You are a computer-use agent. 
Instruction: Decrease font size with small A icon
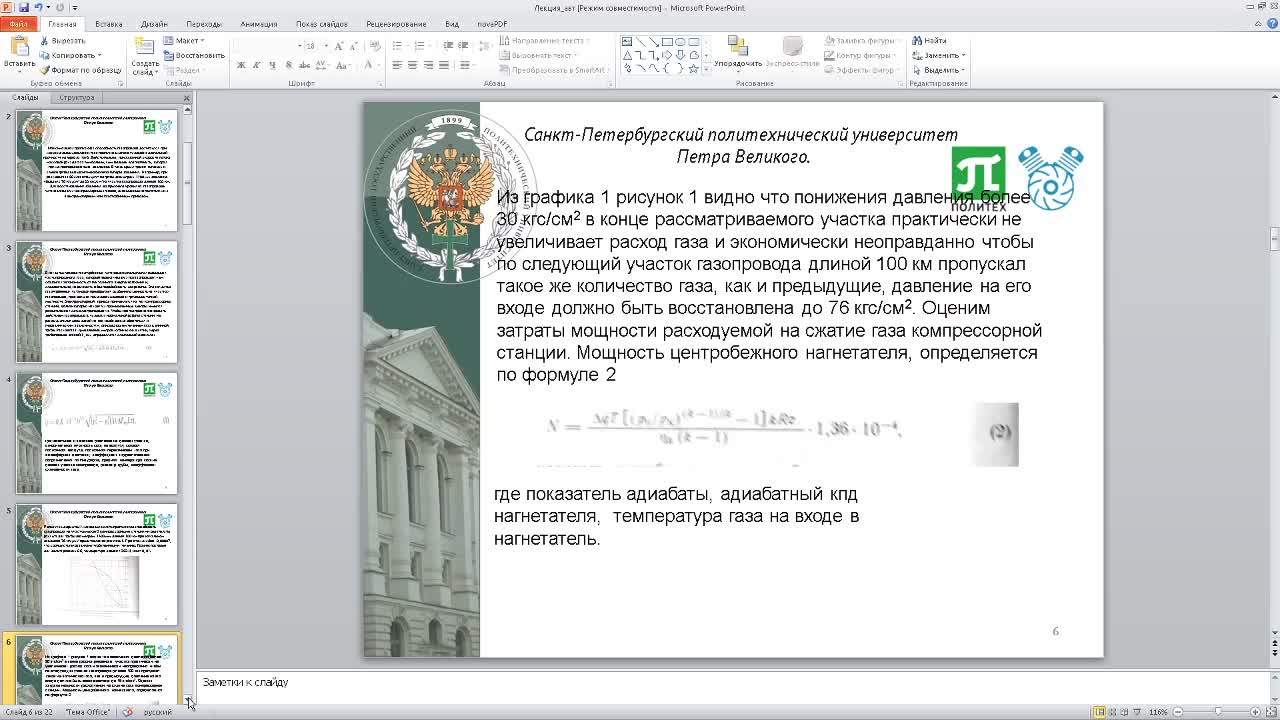pyautogui.click(x=354, y=46)
